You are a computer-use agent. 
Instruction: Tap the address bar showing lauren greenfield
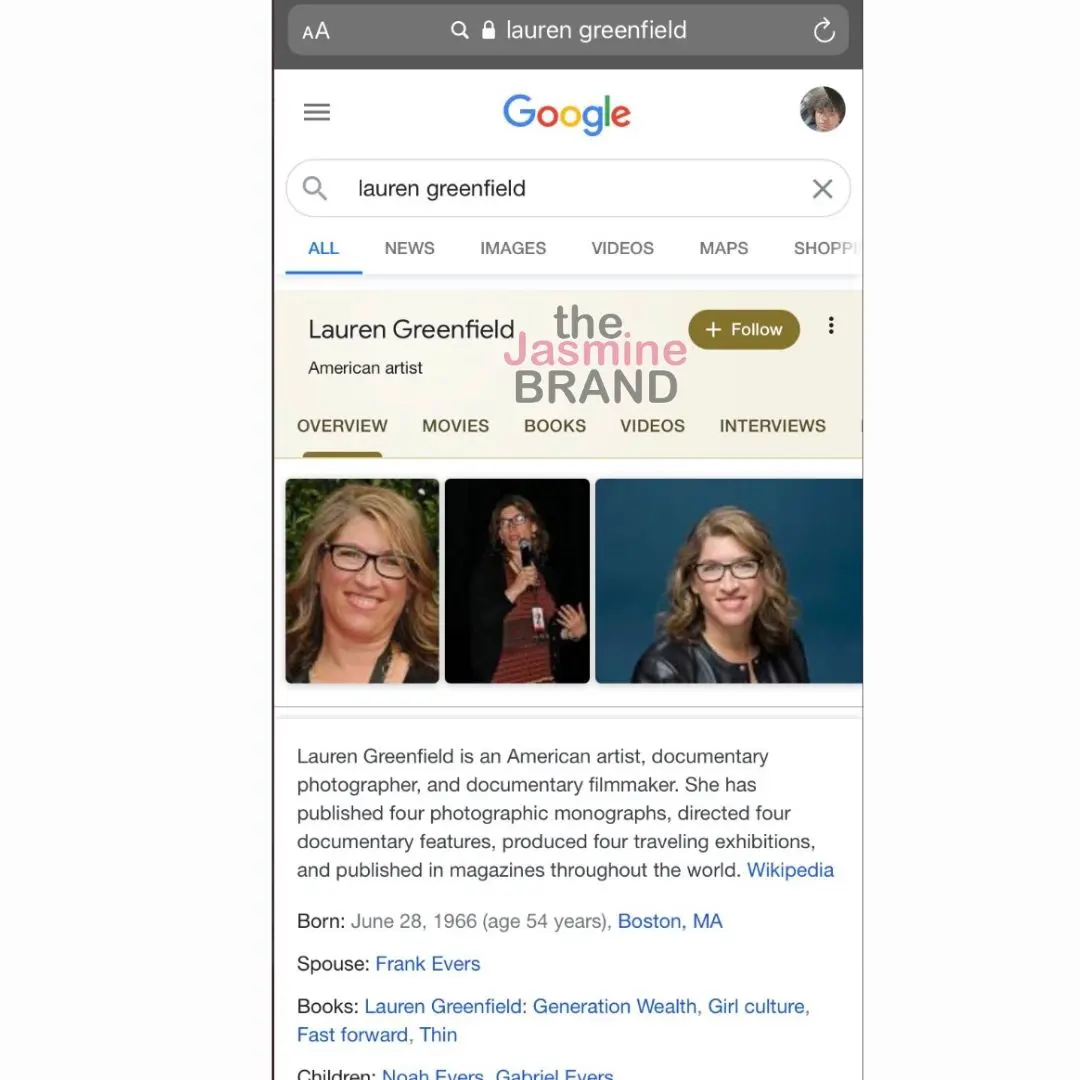pyautogui.click(x=568, y=30)
